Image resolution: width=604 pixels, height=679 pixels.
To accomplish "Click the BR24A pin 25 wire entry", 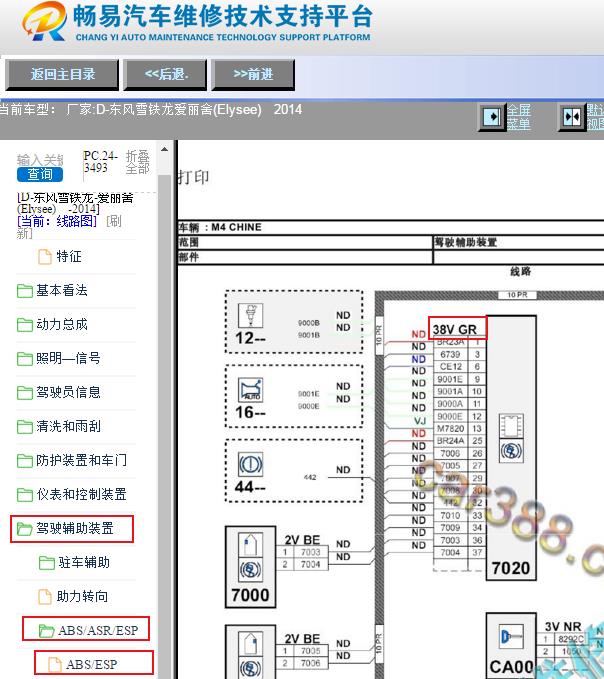I will point(459,441).
